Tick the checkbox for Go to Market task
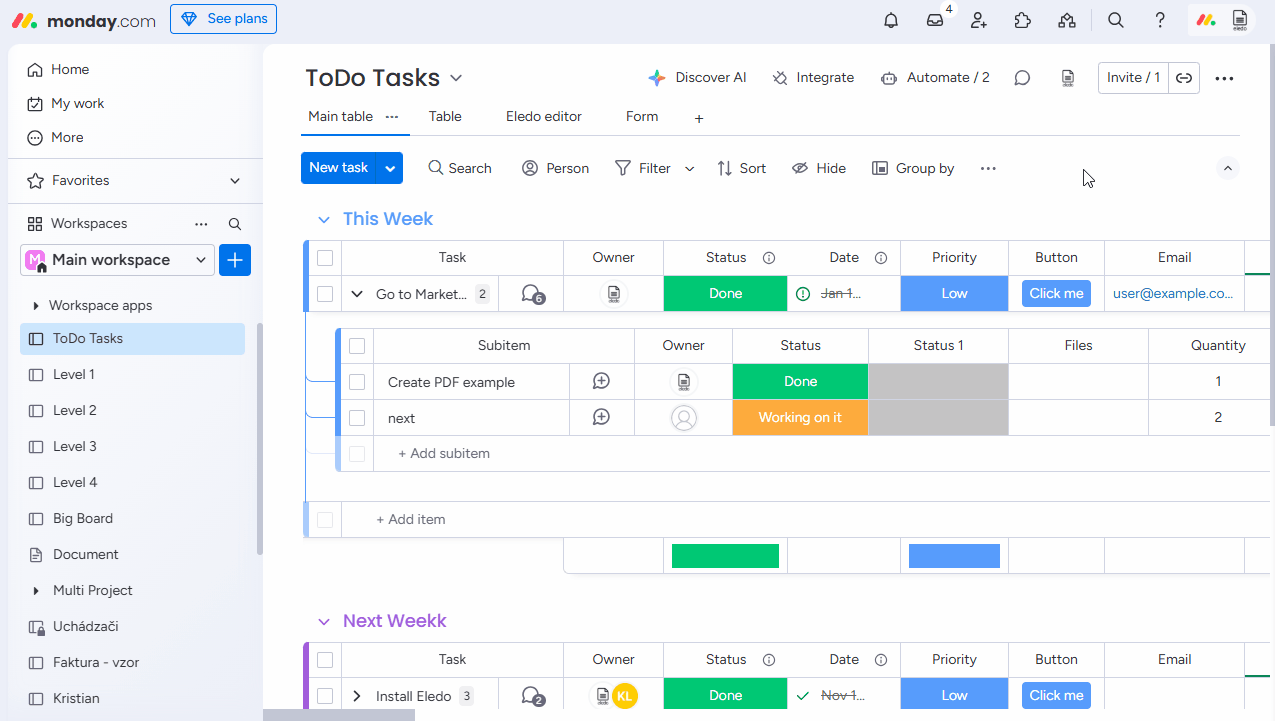 pos(325,294)
